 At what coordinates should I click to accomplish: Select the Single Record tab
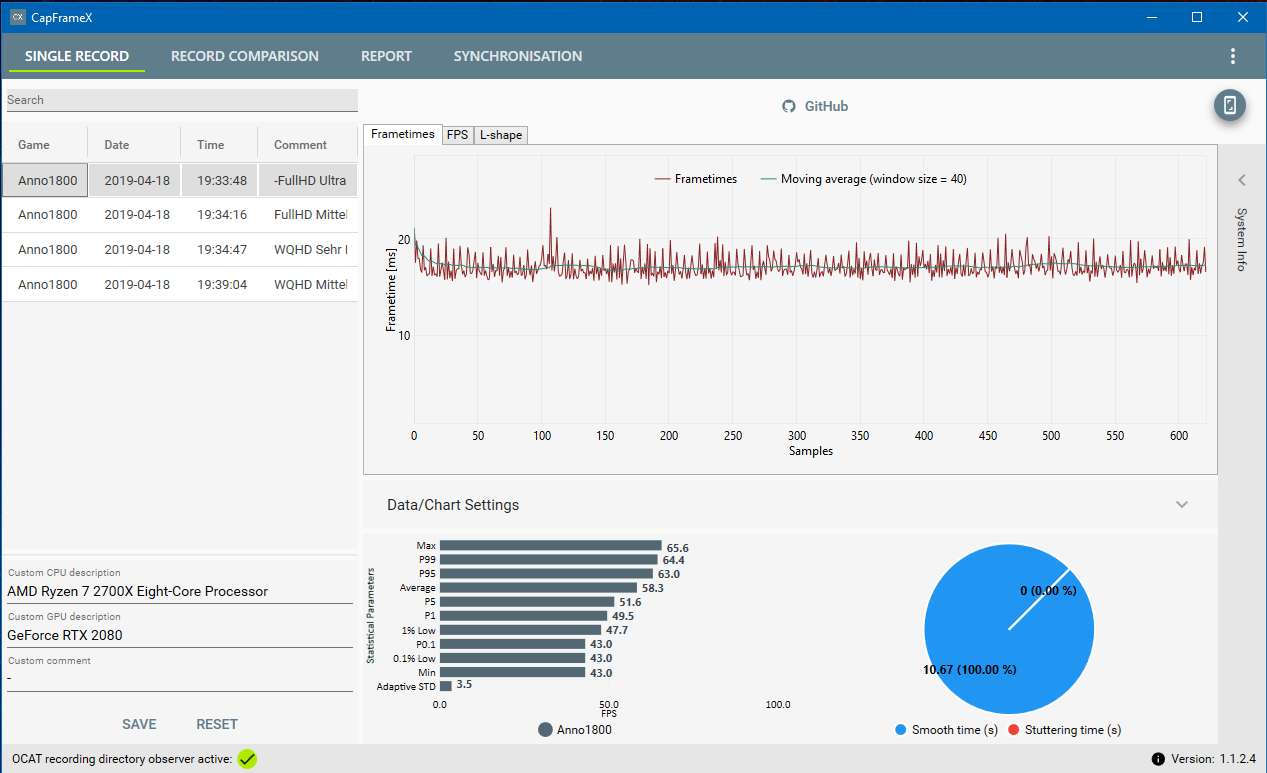[77, 56]
